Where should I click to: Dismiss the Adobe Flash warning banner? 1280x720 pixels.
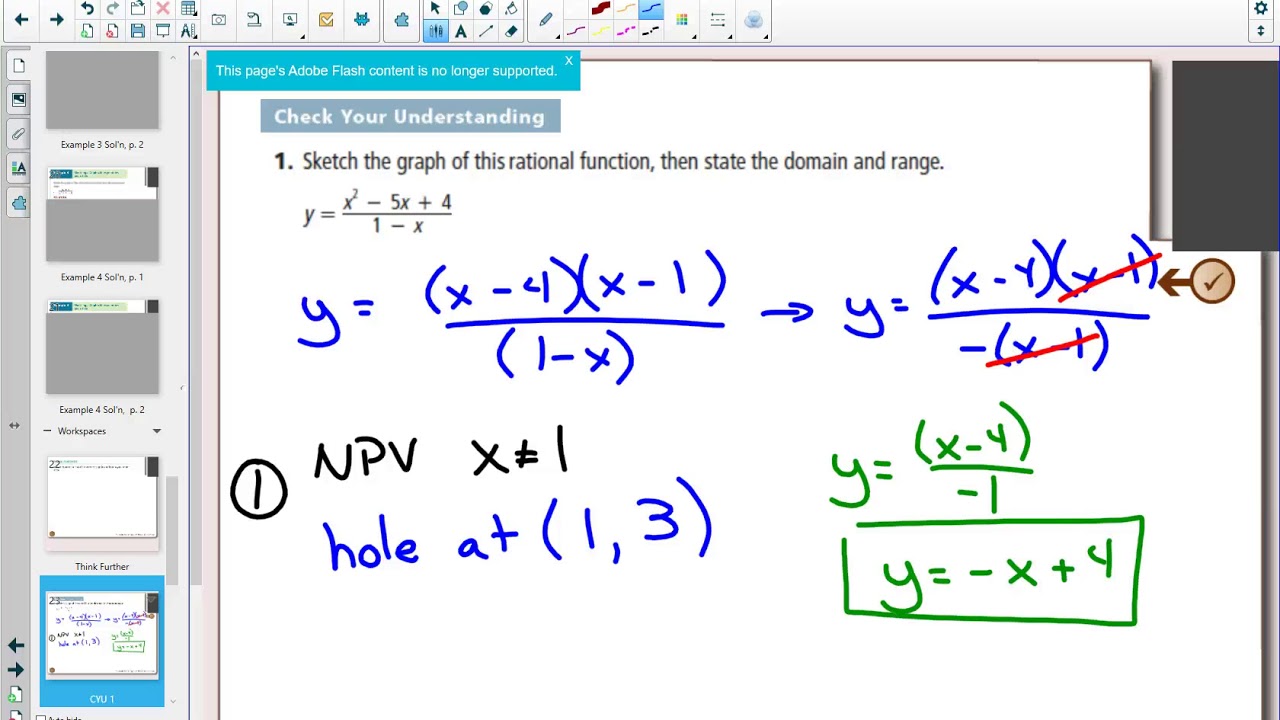tap(569, 61)
